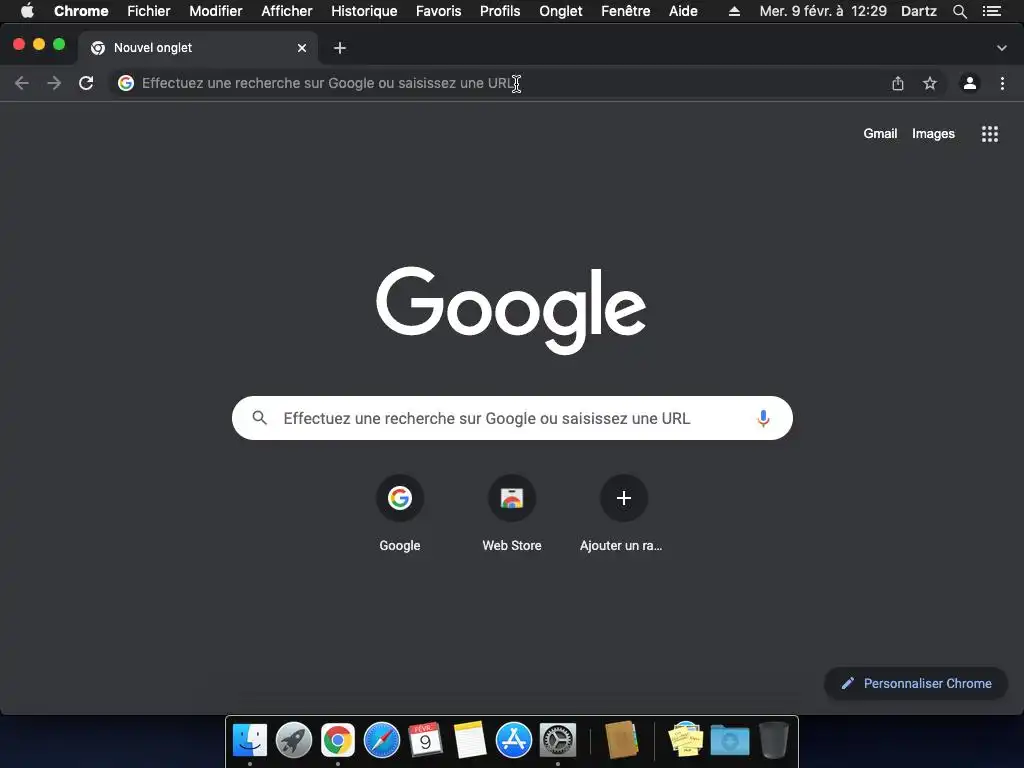1024x768 pixels.
Task: Open the Gmail link
Action: click(x=880, y=133)
